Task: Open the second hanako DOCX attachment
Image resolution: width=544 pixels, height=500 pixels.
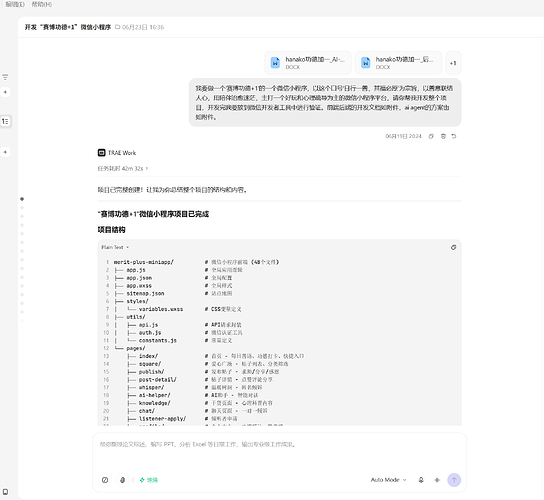Action: pos(398,63)
